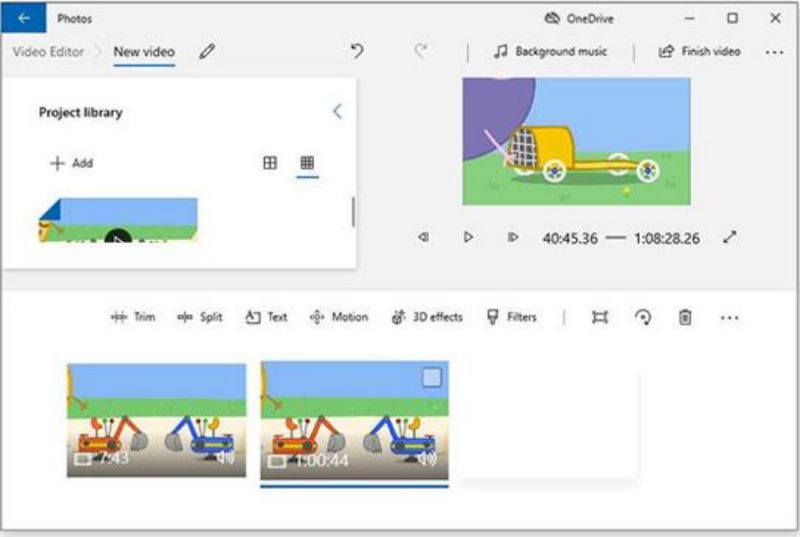Switch library to small grid view
The image size is (800, 537).
(x=307, y=163)
